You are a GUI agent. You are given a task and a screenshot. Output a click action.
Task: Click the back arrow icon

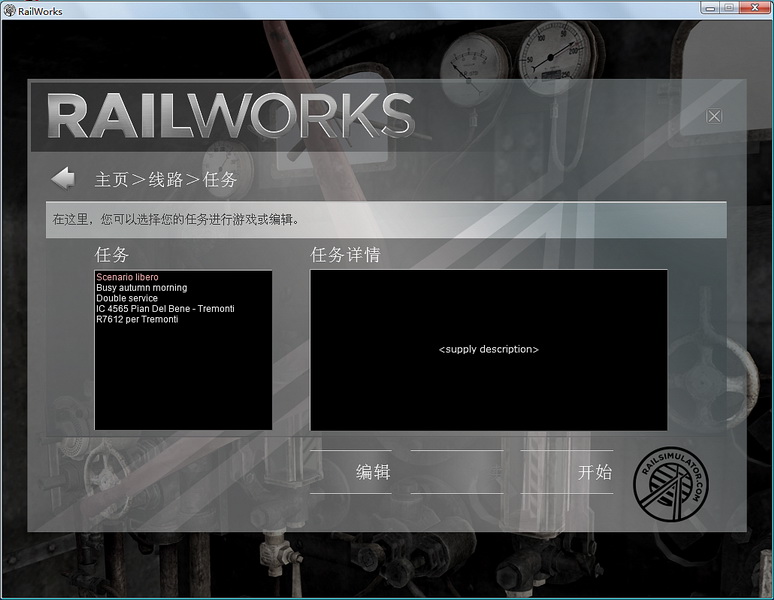coord(63,178)
